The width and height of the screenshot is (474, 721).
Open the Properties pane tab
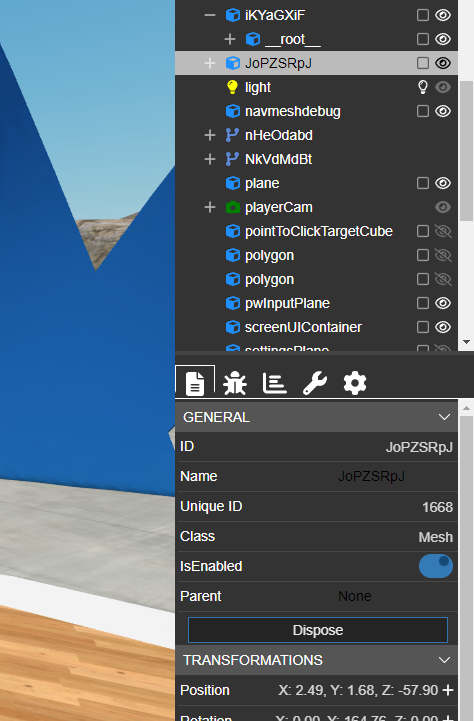(195, 383)
